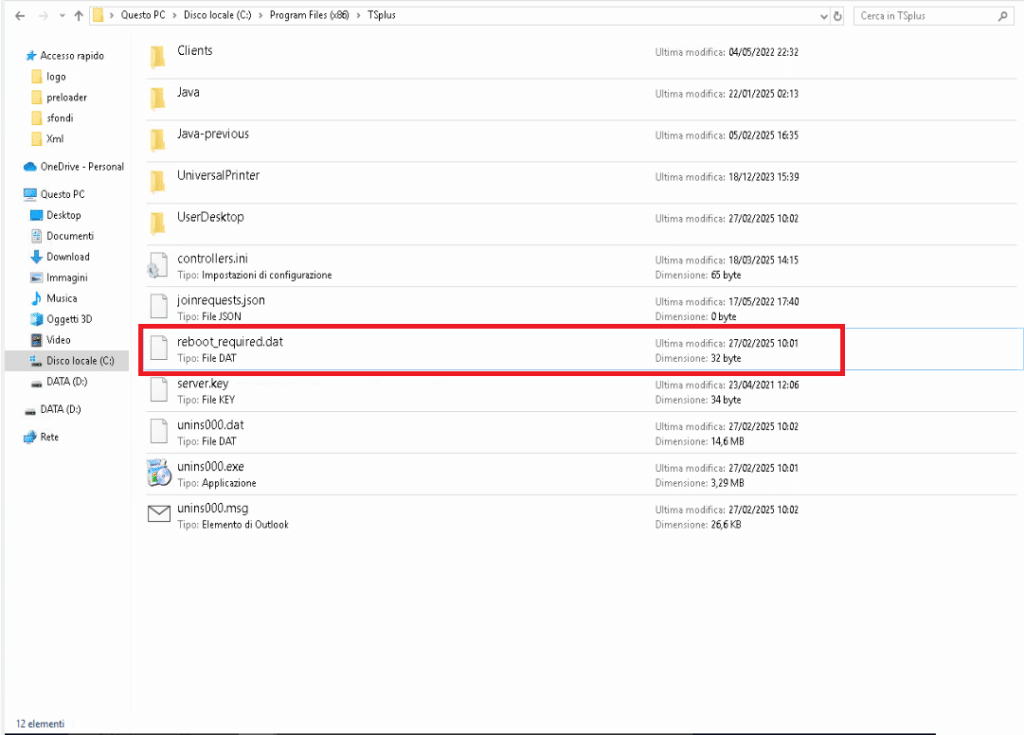Select 'reboot_required.dat' file name
Viewport: 1024px width, 735px height.
pyautogui.click(x=230, y=342)
